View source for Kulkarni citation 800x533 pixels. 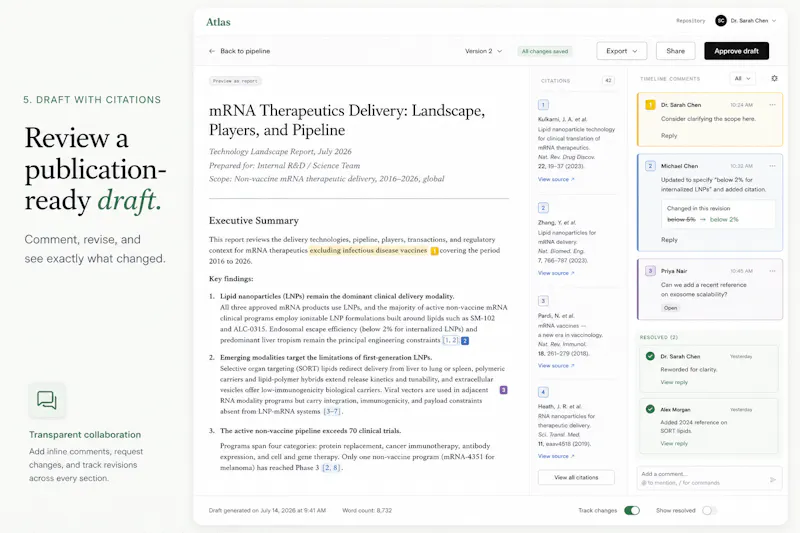coord(556,179)
